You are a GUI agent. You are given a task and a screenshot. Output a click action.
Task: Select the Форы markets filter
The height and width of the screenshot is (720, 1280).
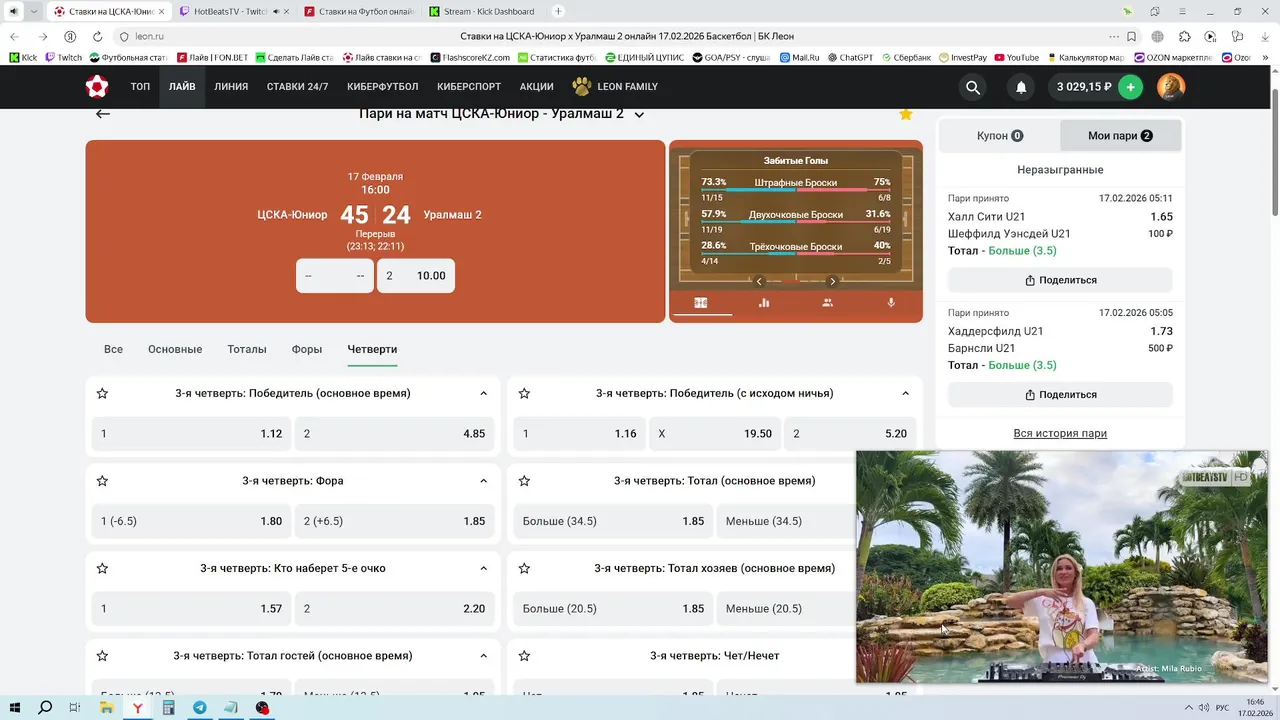point(307,349)
